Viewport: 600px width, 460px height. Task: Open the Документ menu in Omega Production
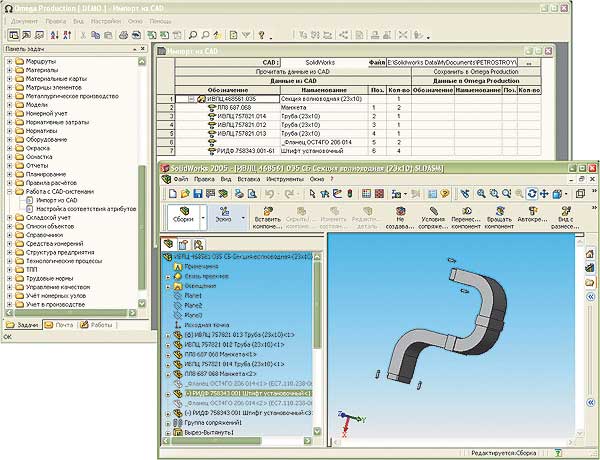pyautogui.click(x=24, y=21)
